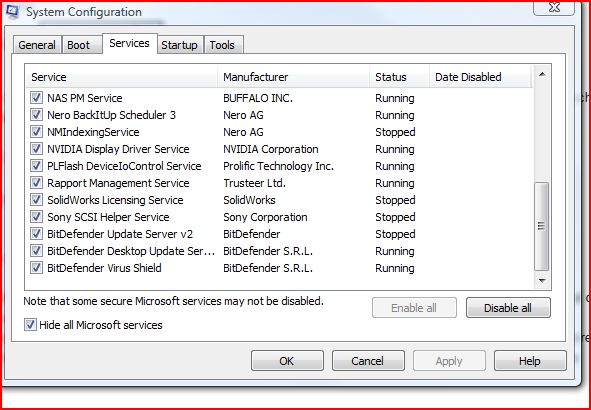Toggle the NMIndexingService checkbox
Viewport: 591px width, 410px height.
(36, 132)
